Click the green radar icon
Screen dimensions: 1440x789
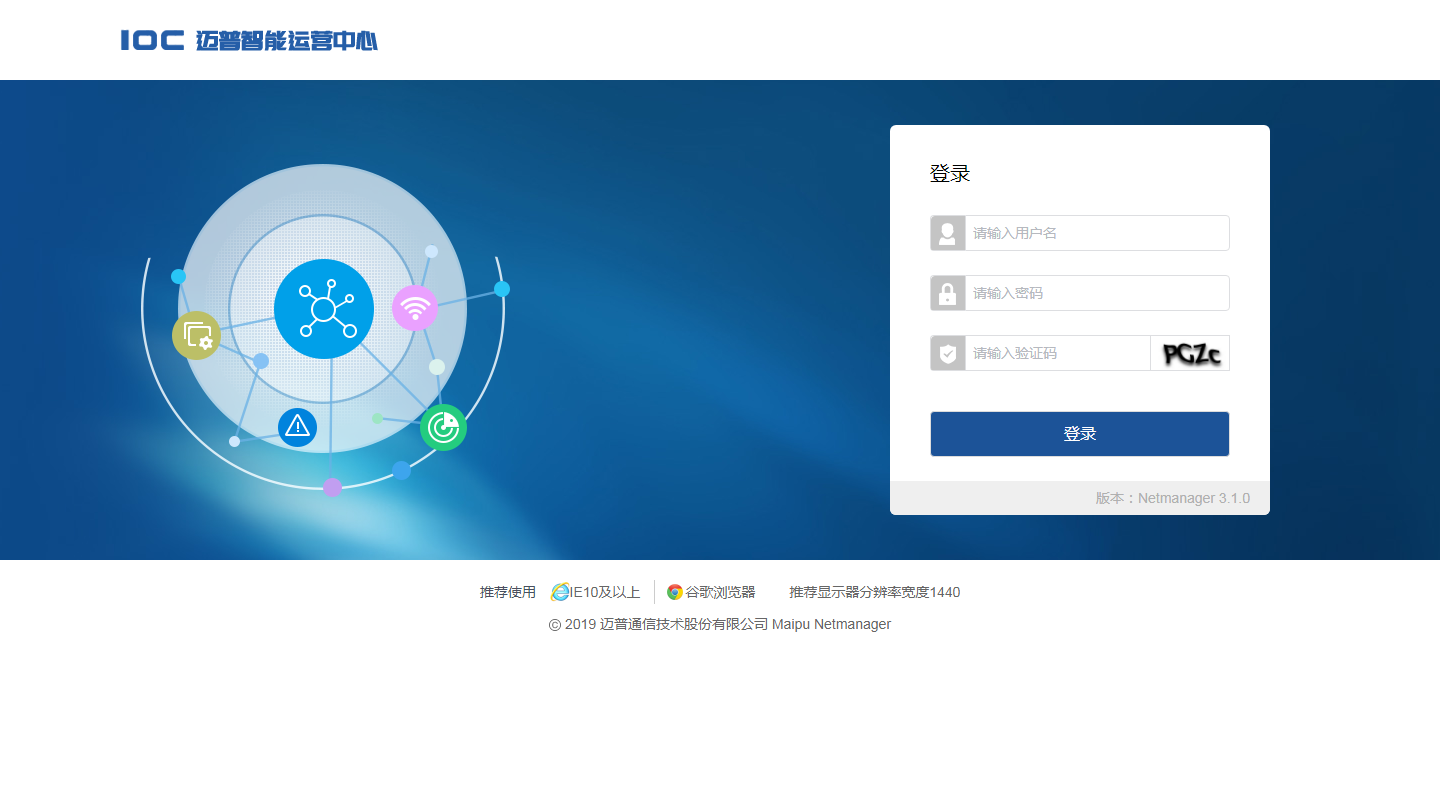tap(443, 427)
